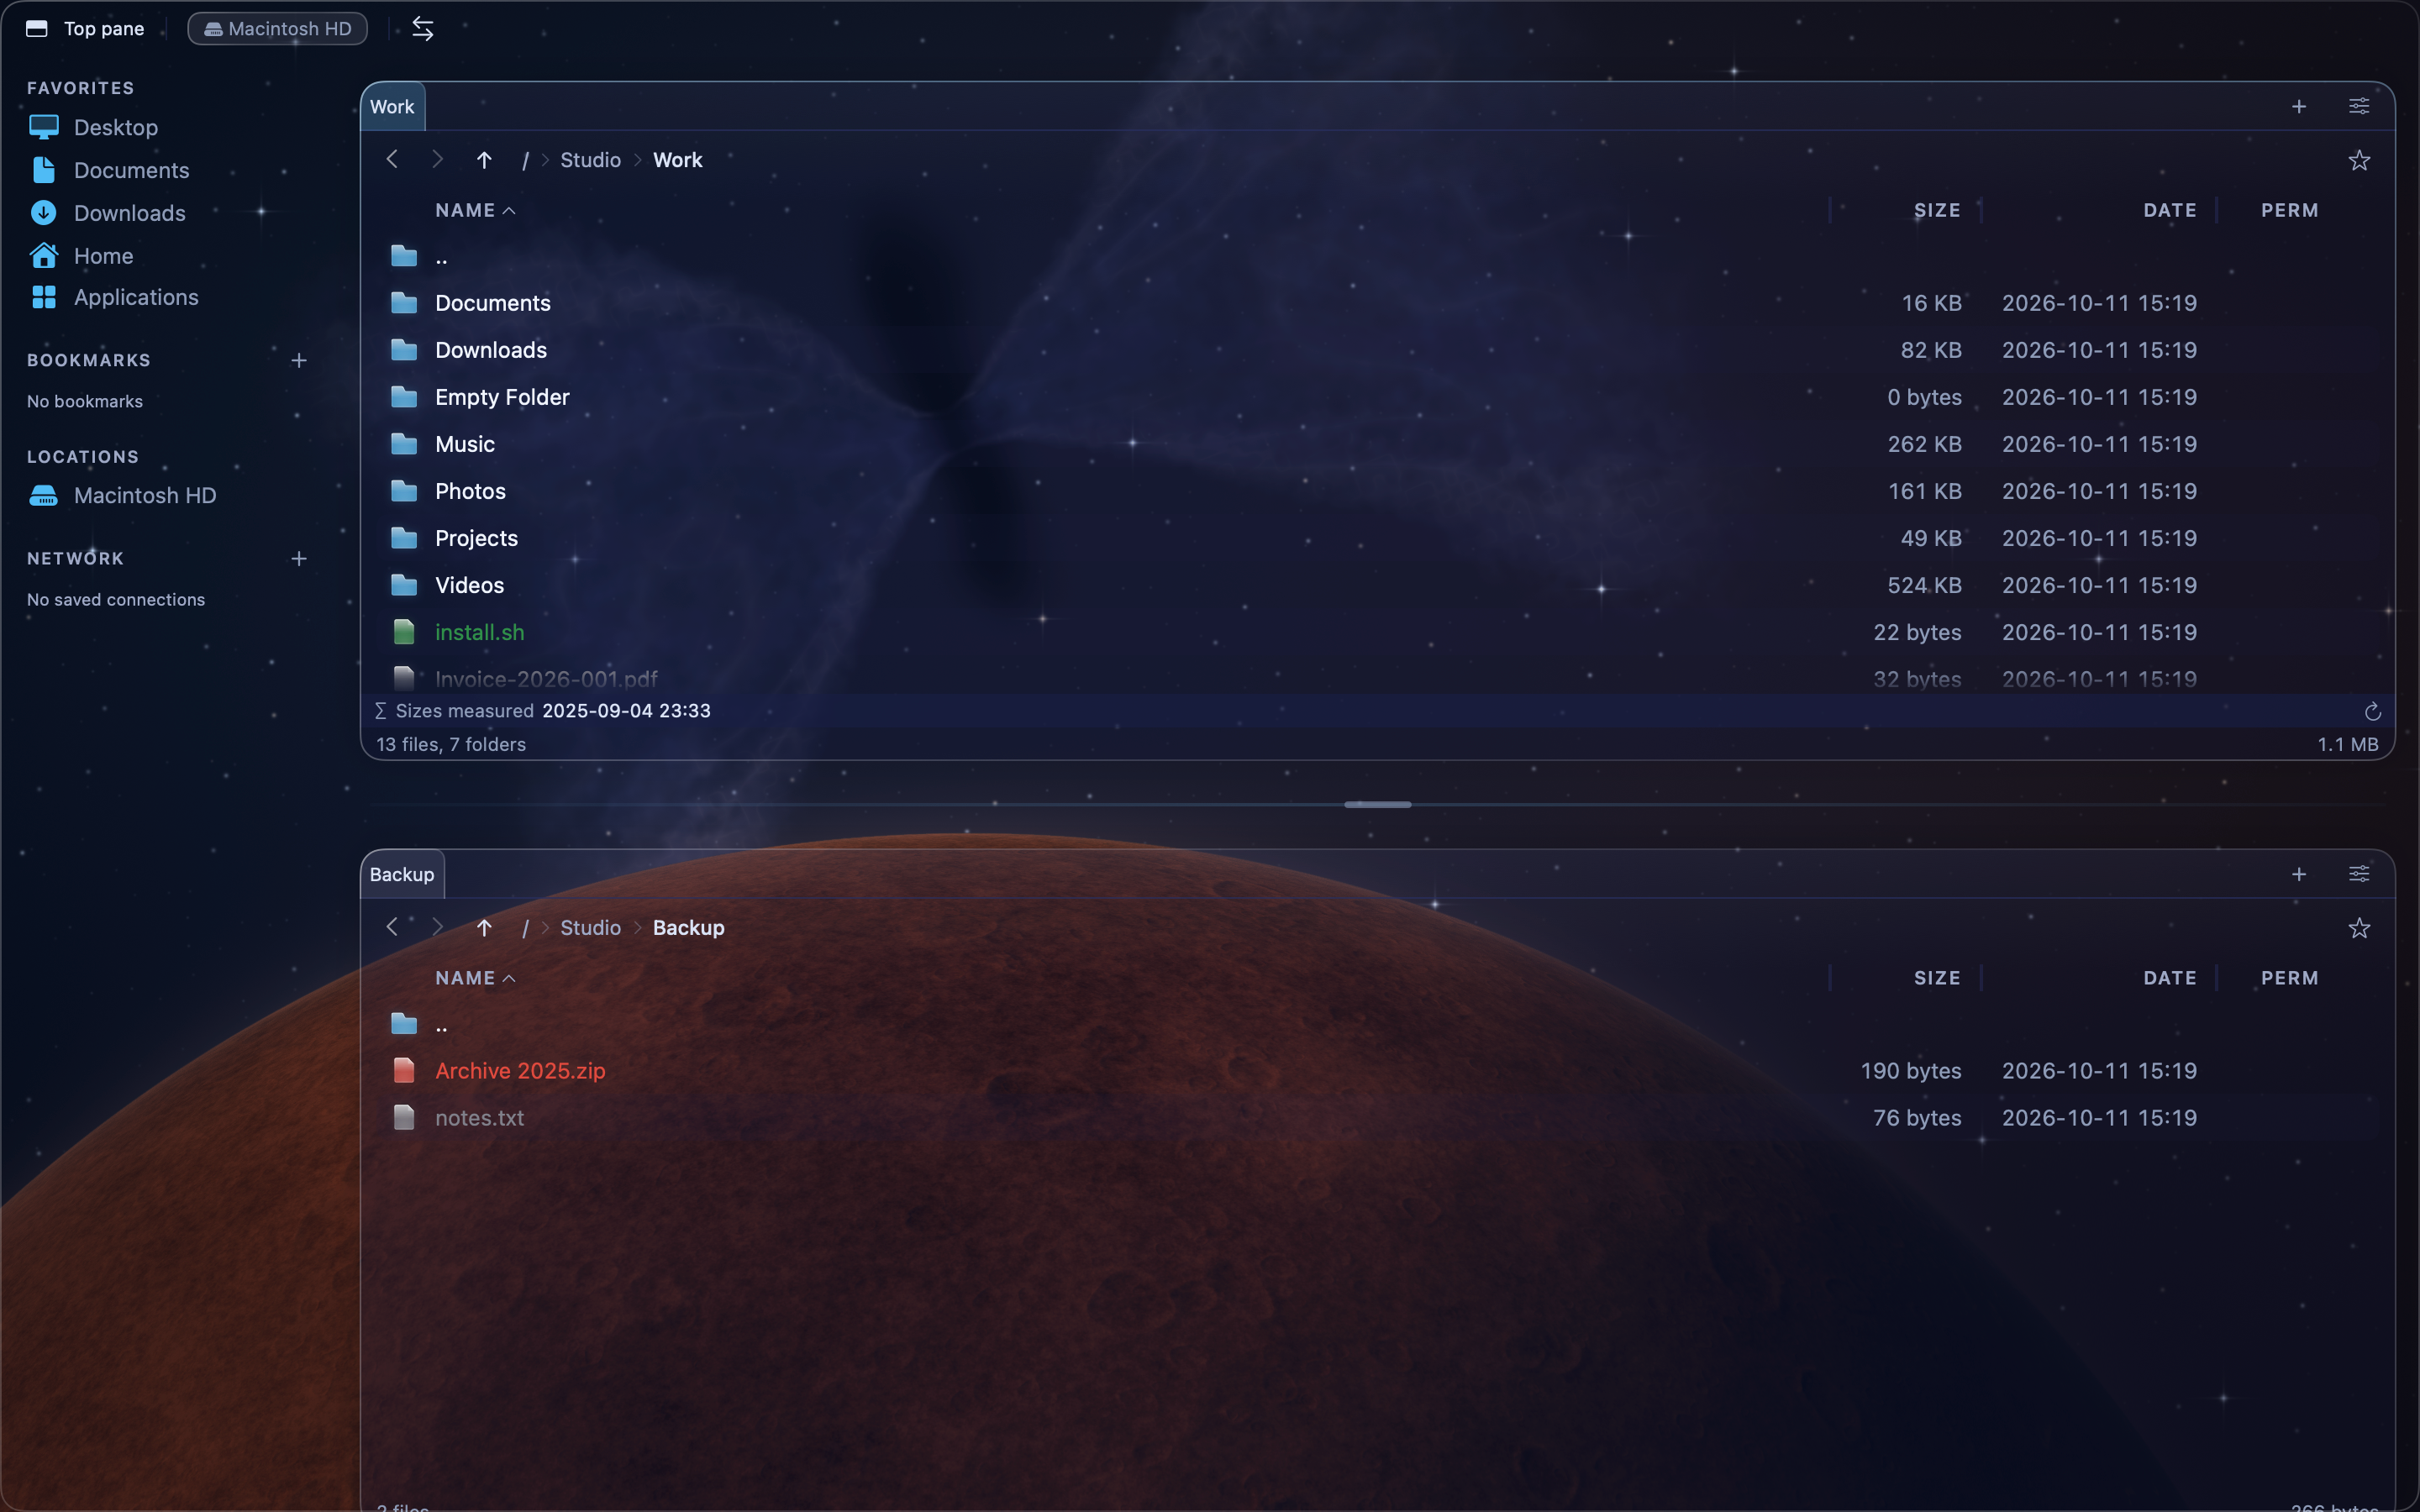Sort the Backup pane by Perm column

[2290, 978]
